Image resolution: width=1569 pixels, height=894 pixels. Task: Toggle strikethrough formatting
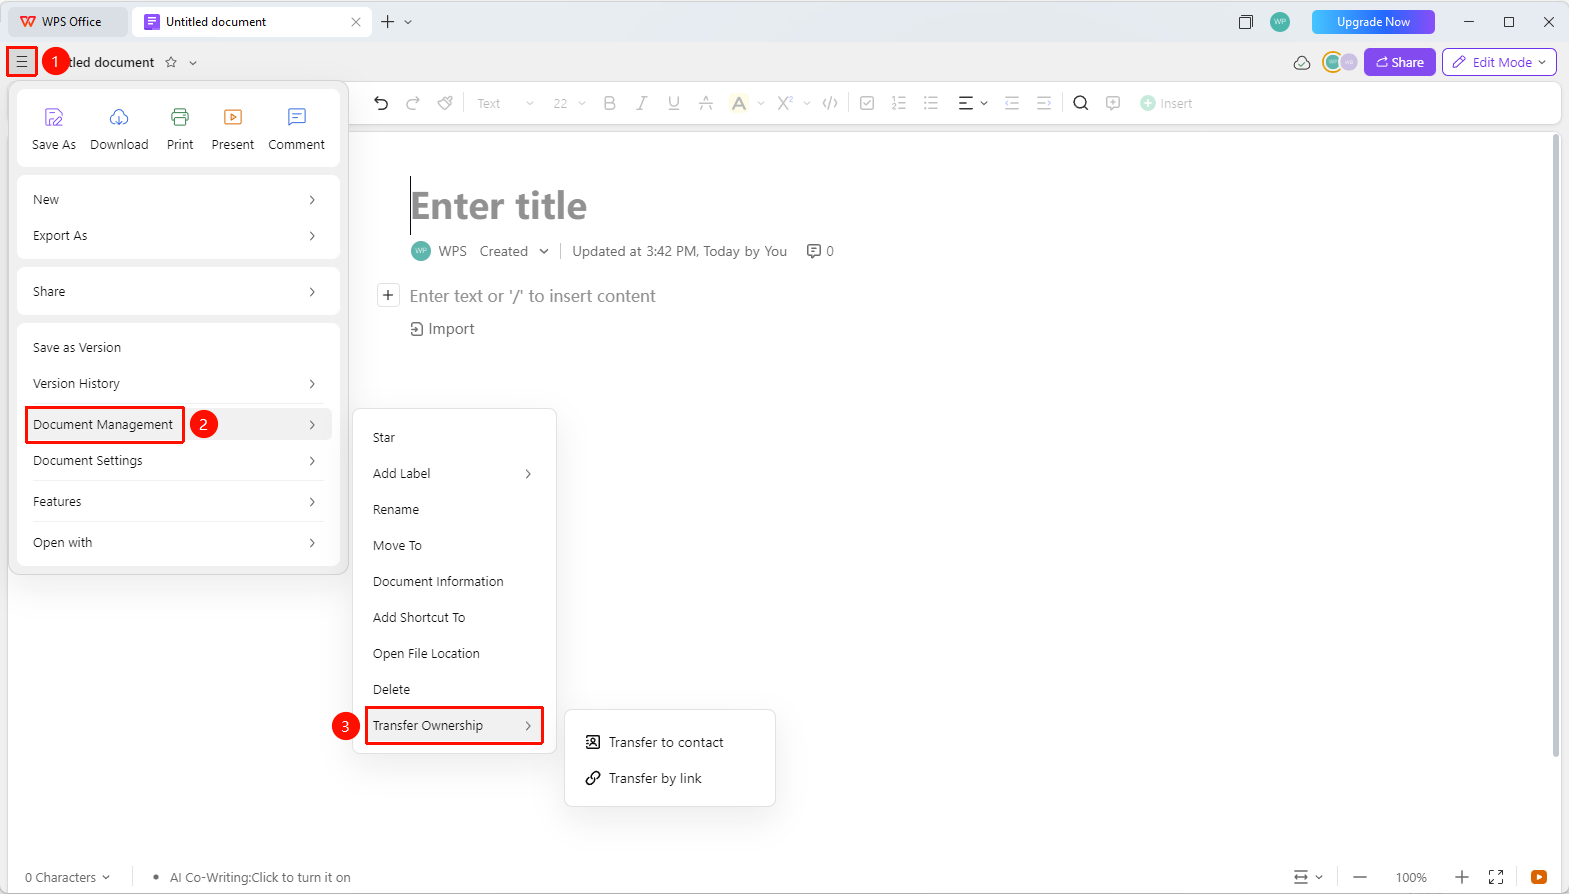coord(706,103)
